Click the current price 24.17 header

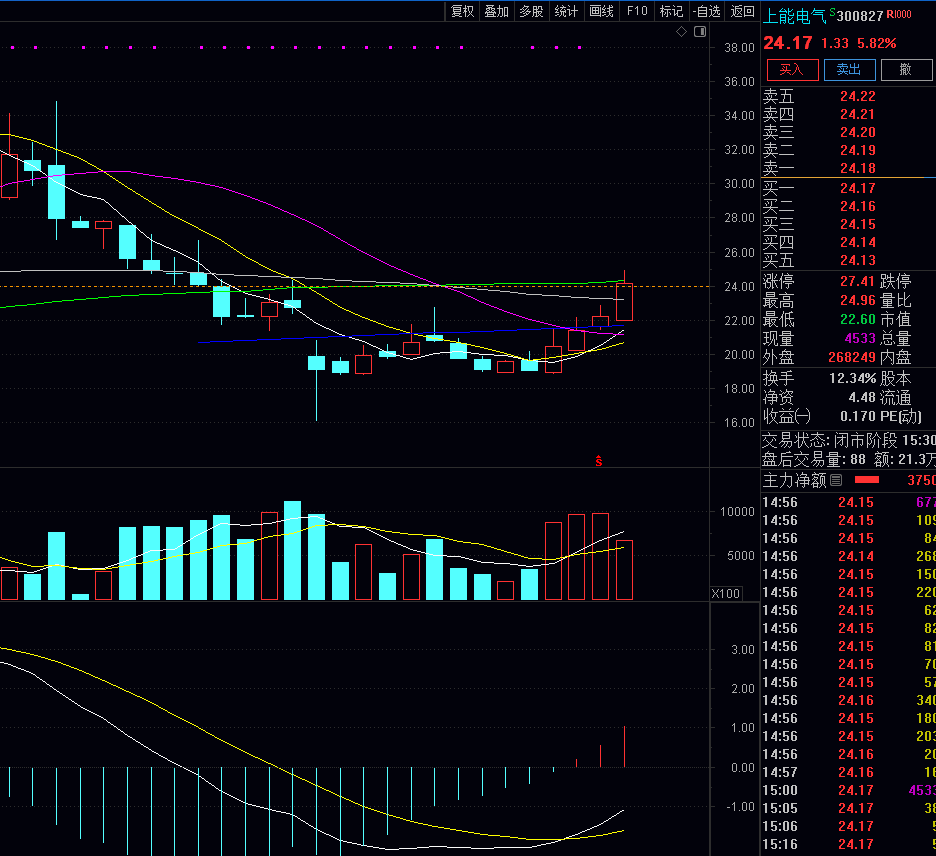pos(787,43)
